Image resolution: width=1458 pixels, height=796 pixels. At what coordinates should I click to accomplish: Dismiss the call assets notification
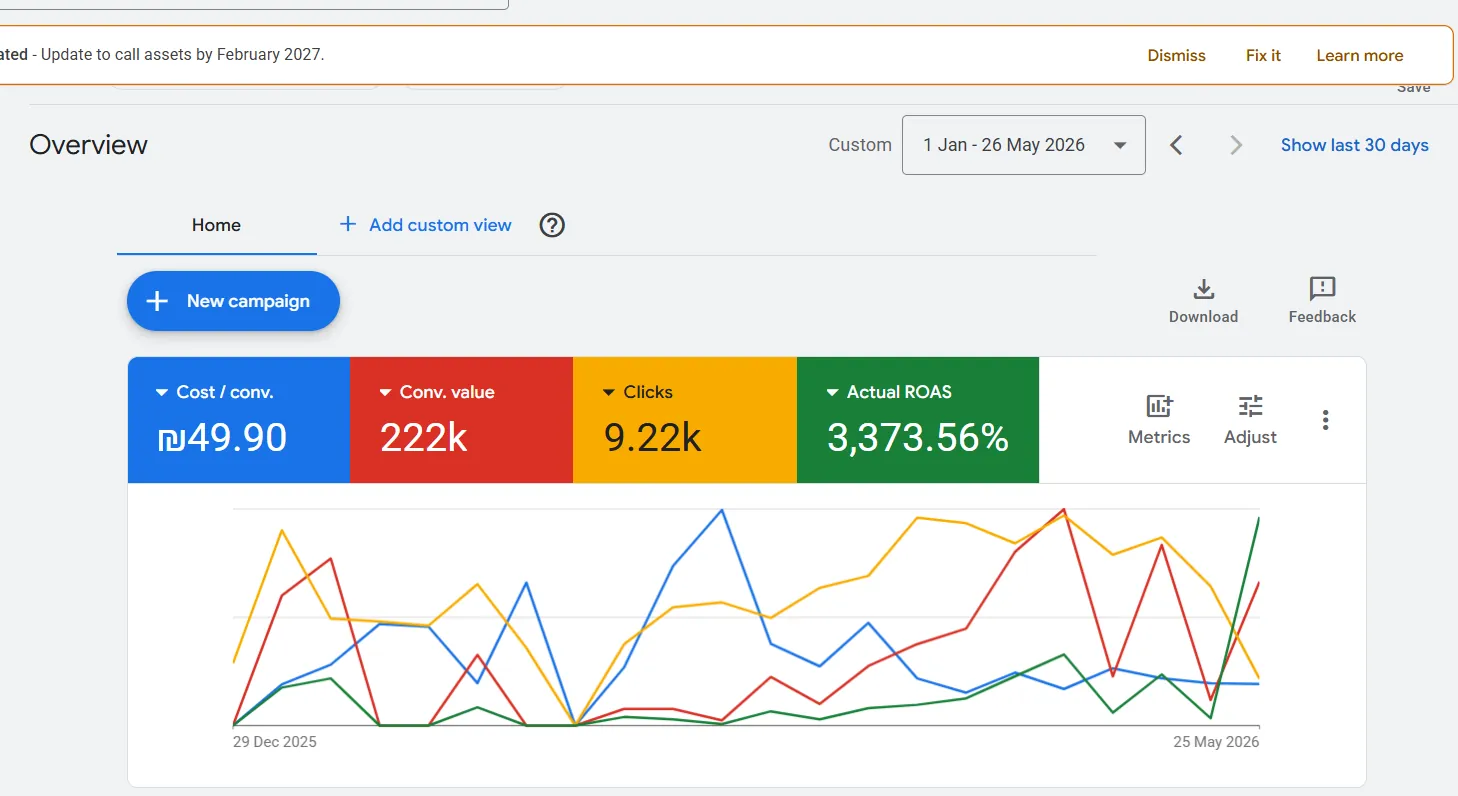click(x=1177, y=56)
